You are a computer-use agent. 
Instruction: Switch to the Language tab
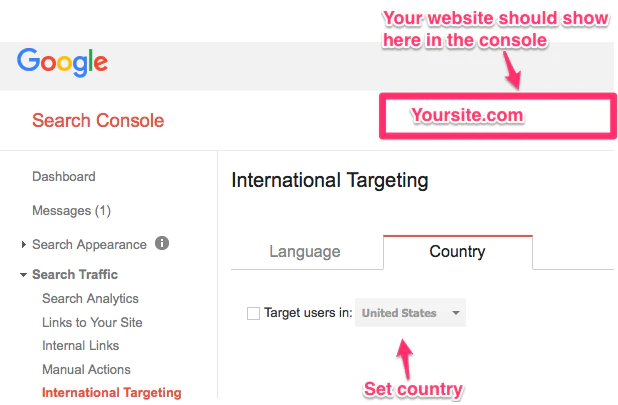click(x=305, y=251)
